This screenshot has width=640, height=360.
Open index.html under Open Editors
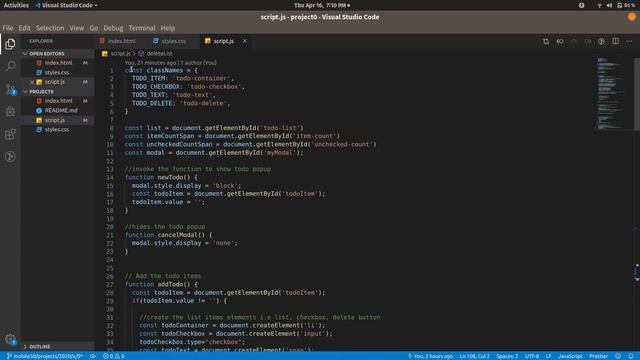58,63
